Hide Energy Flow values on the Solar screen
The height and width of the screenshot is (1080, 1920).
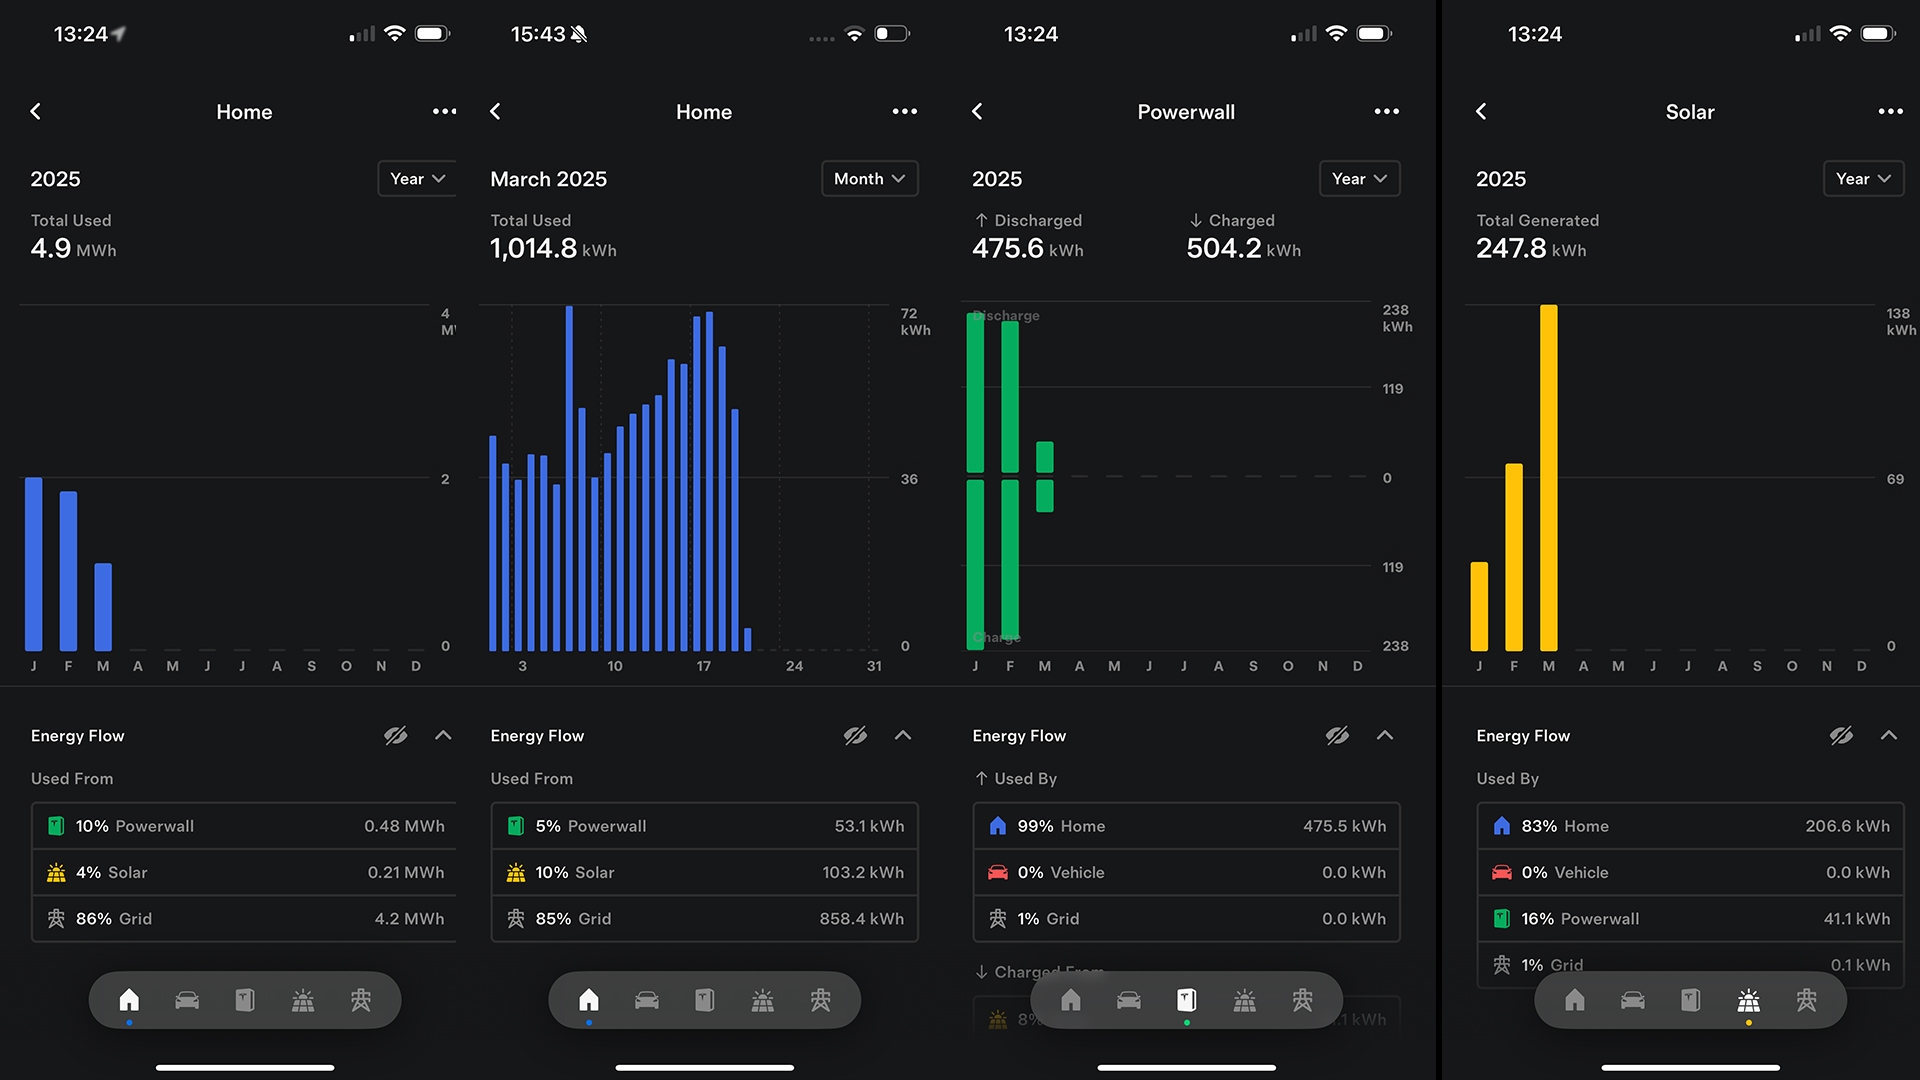tap(1841, 736)
